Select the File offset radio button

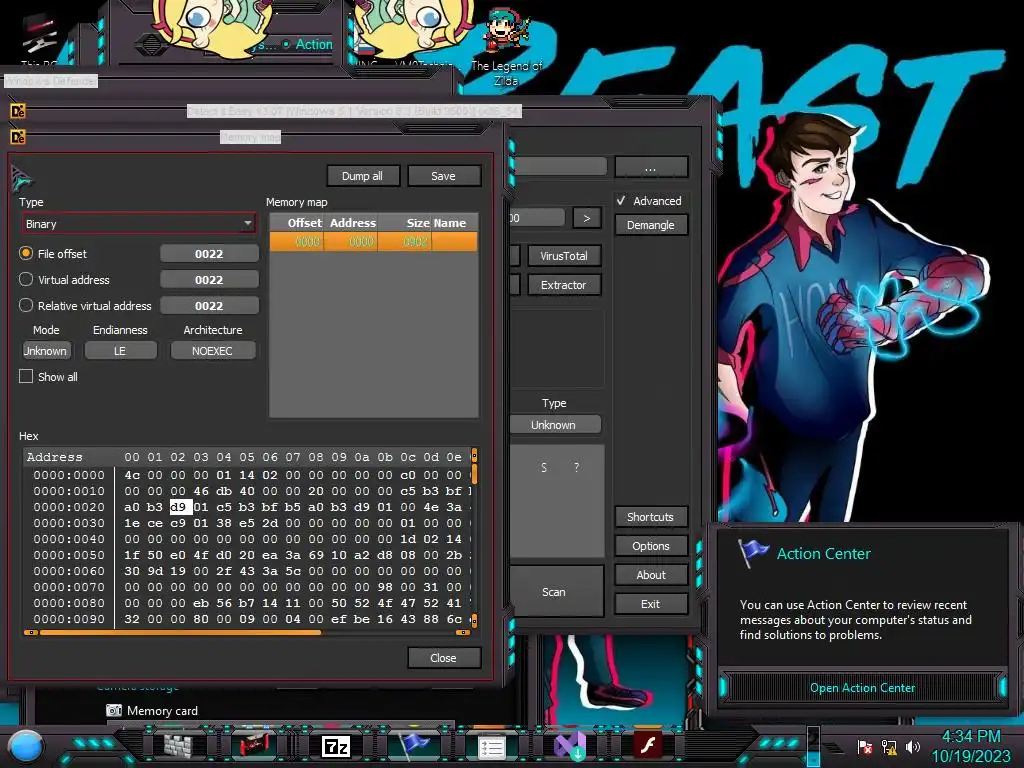tap(26, 253)
